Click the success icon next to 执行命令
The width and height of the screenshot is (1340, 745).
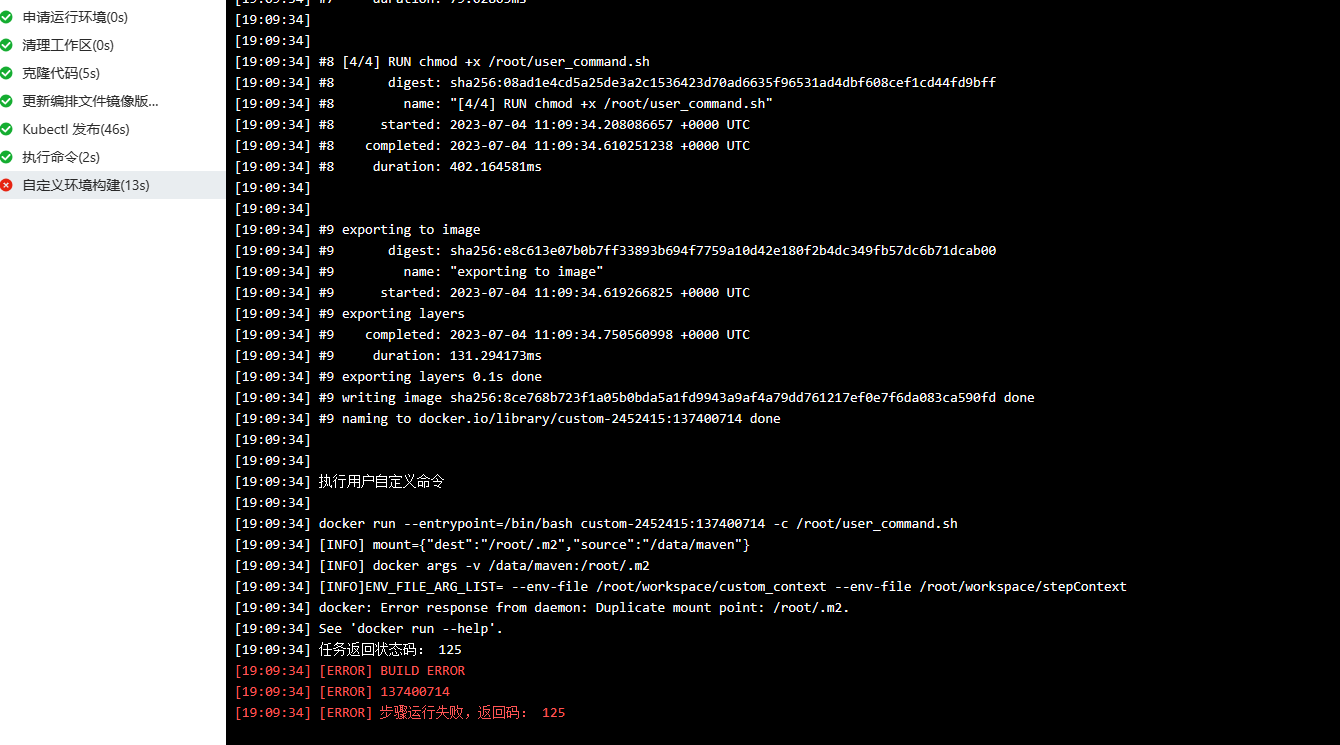pos(7,157)
